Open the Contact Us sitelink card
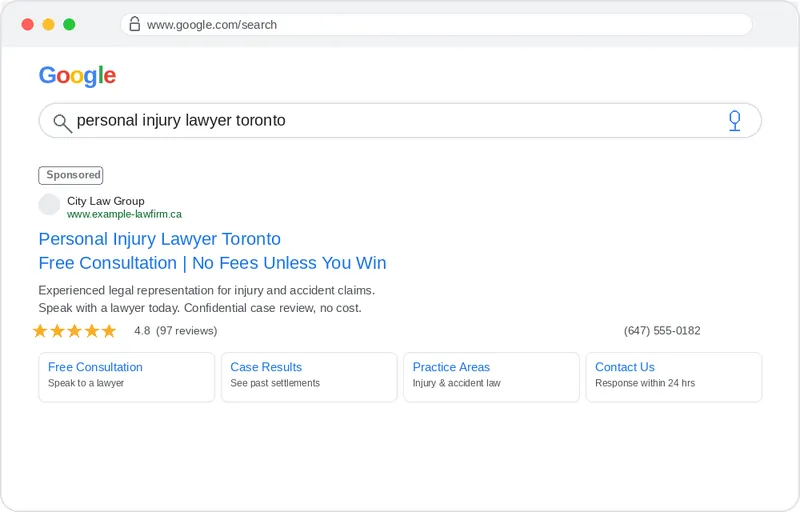Screen dimensions: 800x512 pos(674,377)
